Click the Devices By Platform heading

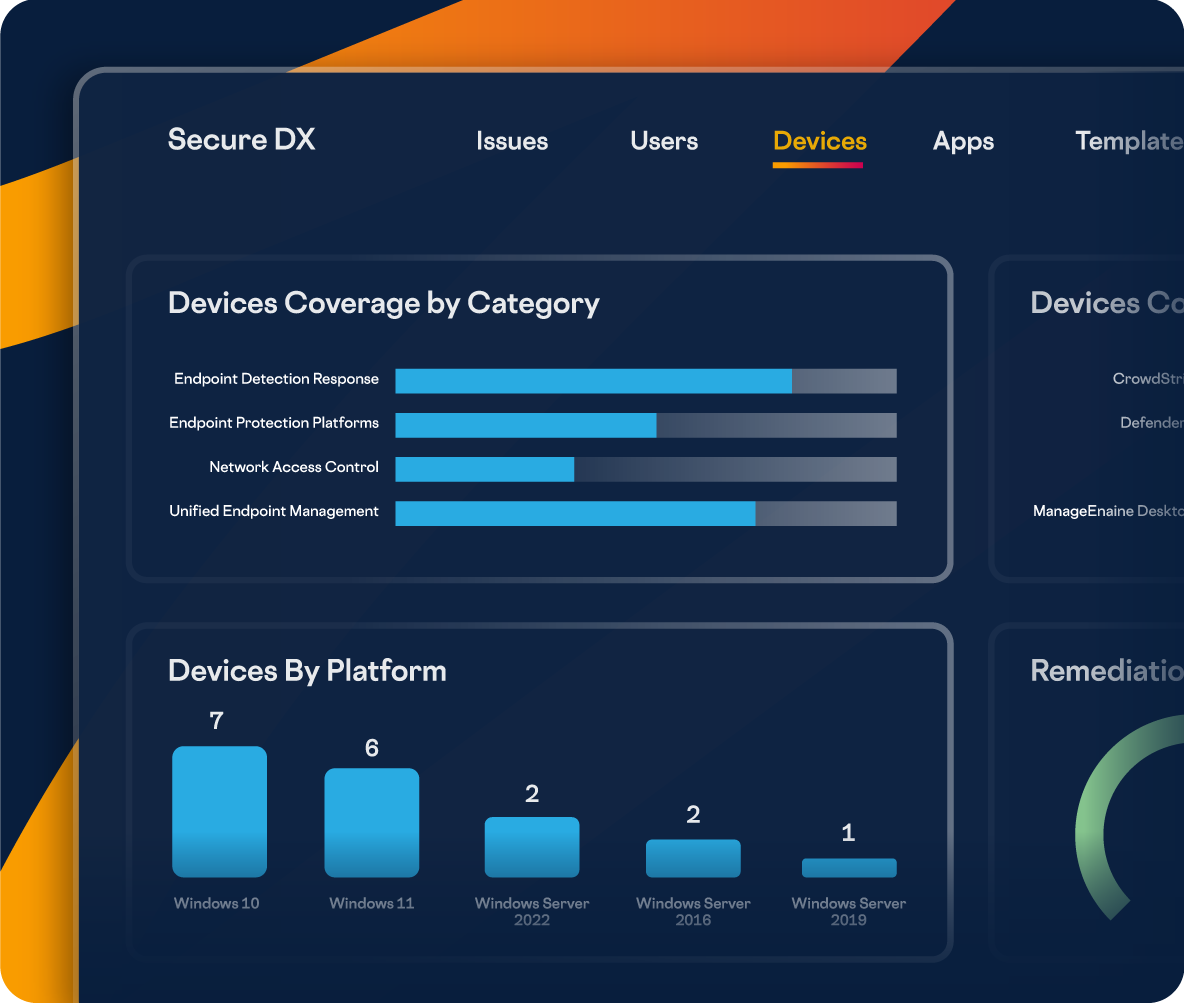(x=307, y=670)
